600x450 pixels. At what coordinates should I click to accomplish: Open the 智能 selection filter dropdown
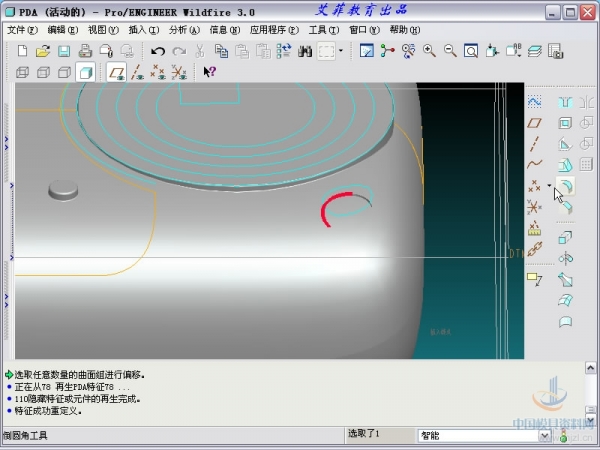tap(545, 435)
